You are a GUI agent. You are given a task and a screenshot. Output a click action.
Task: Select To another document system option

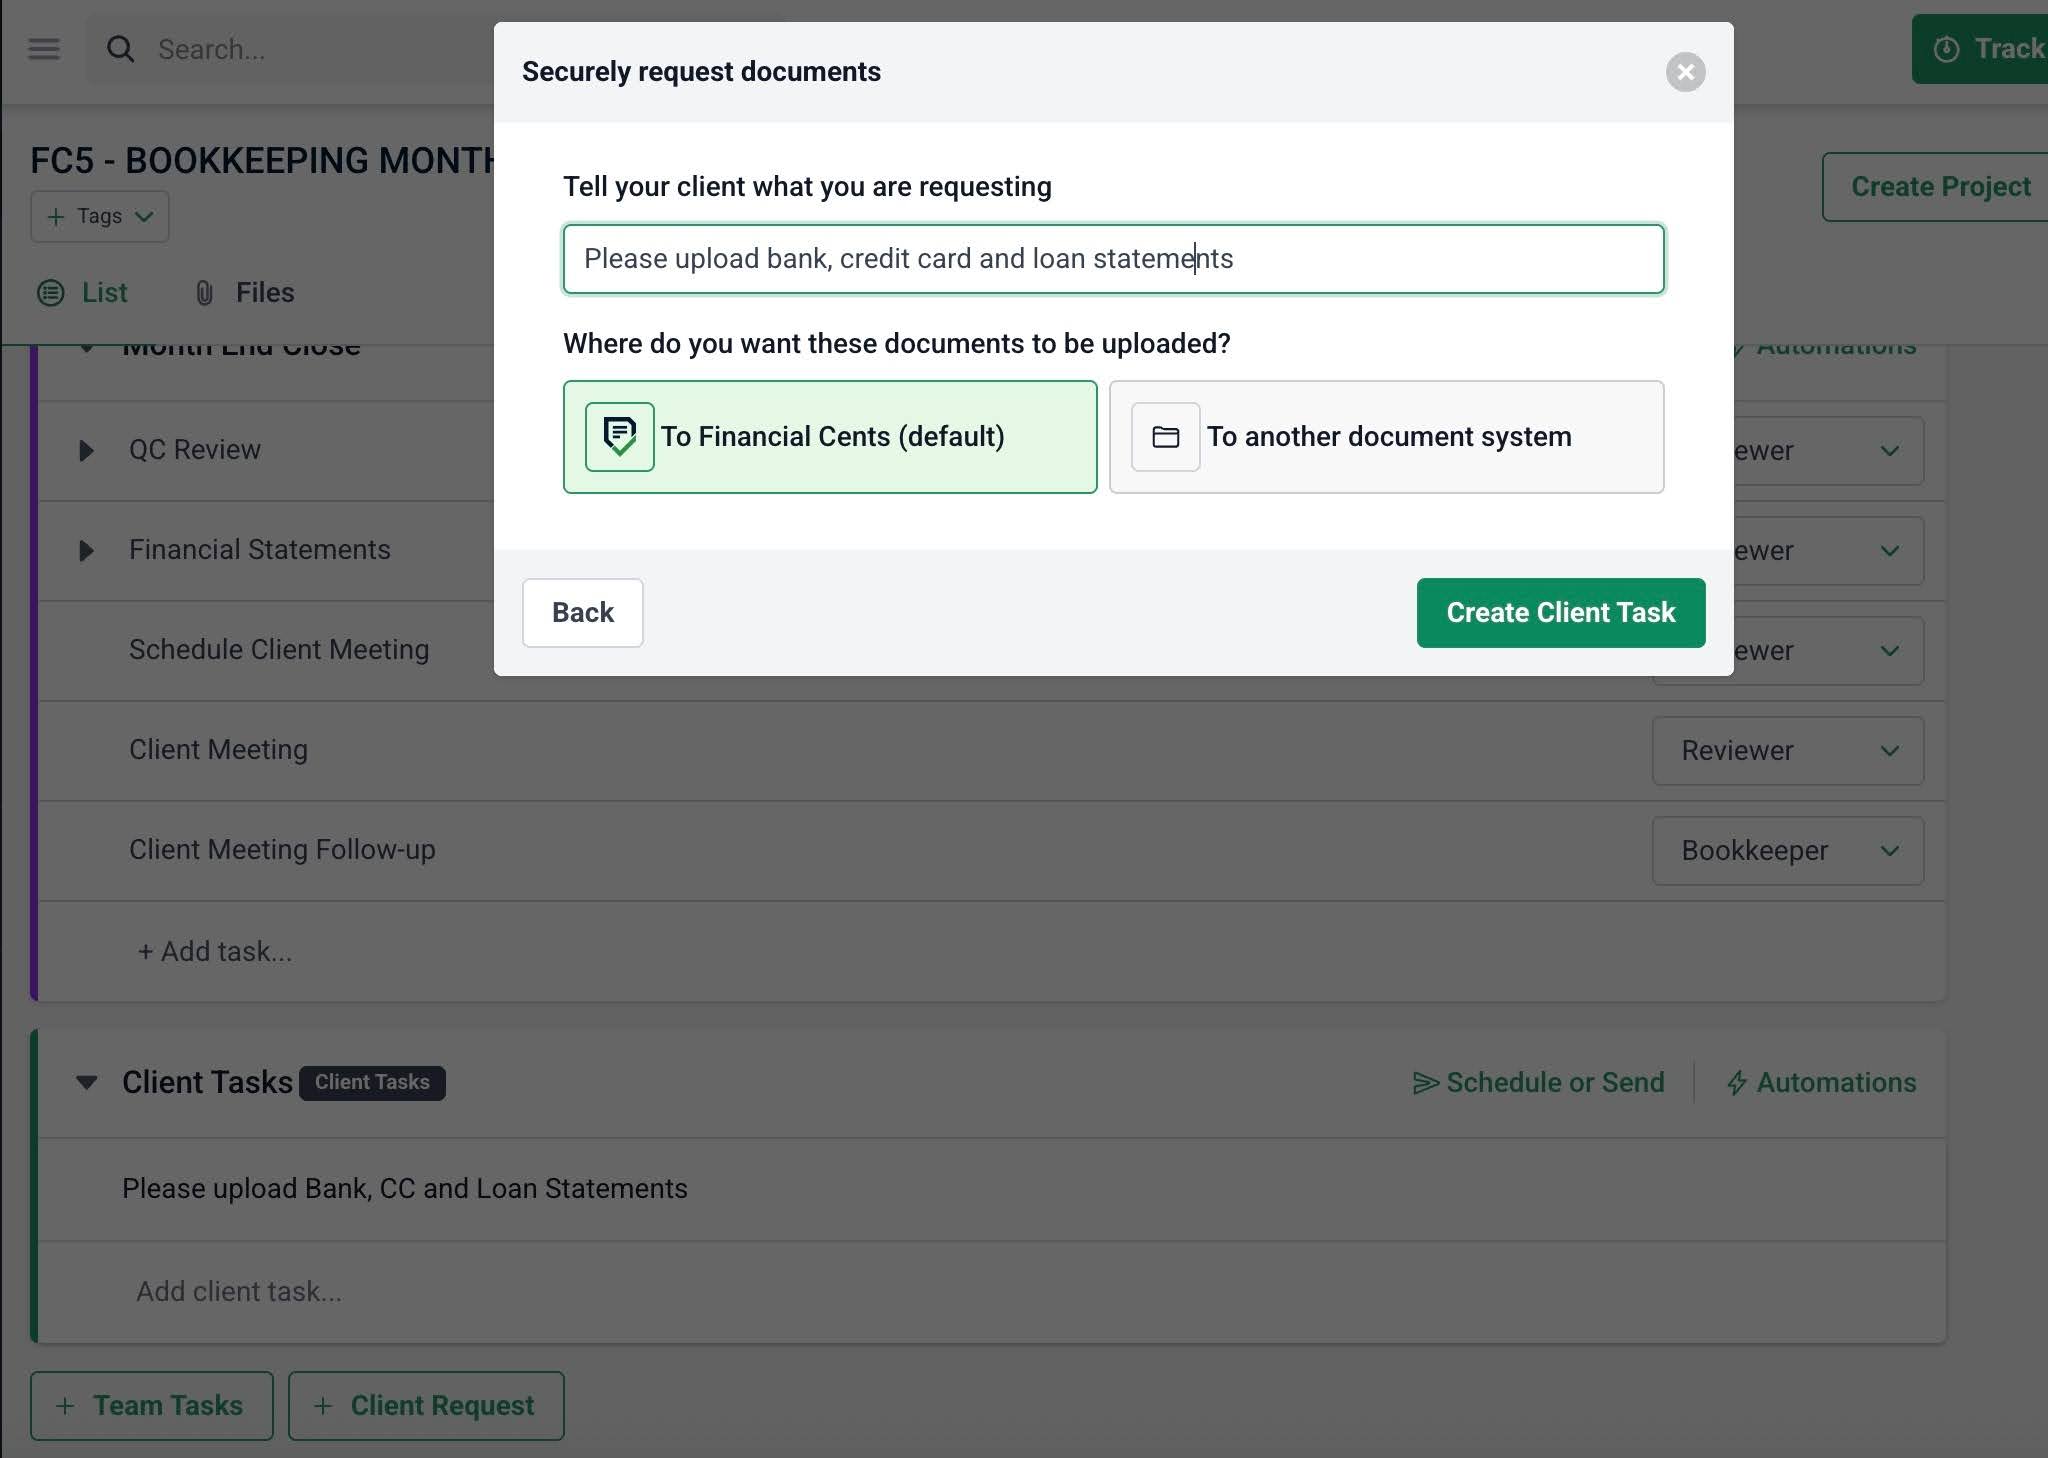tap(1386, 437)
